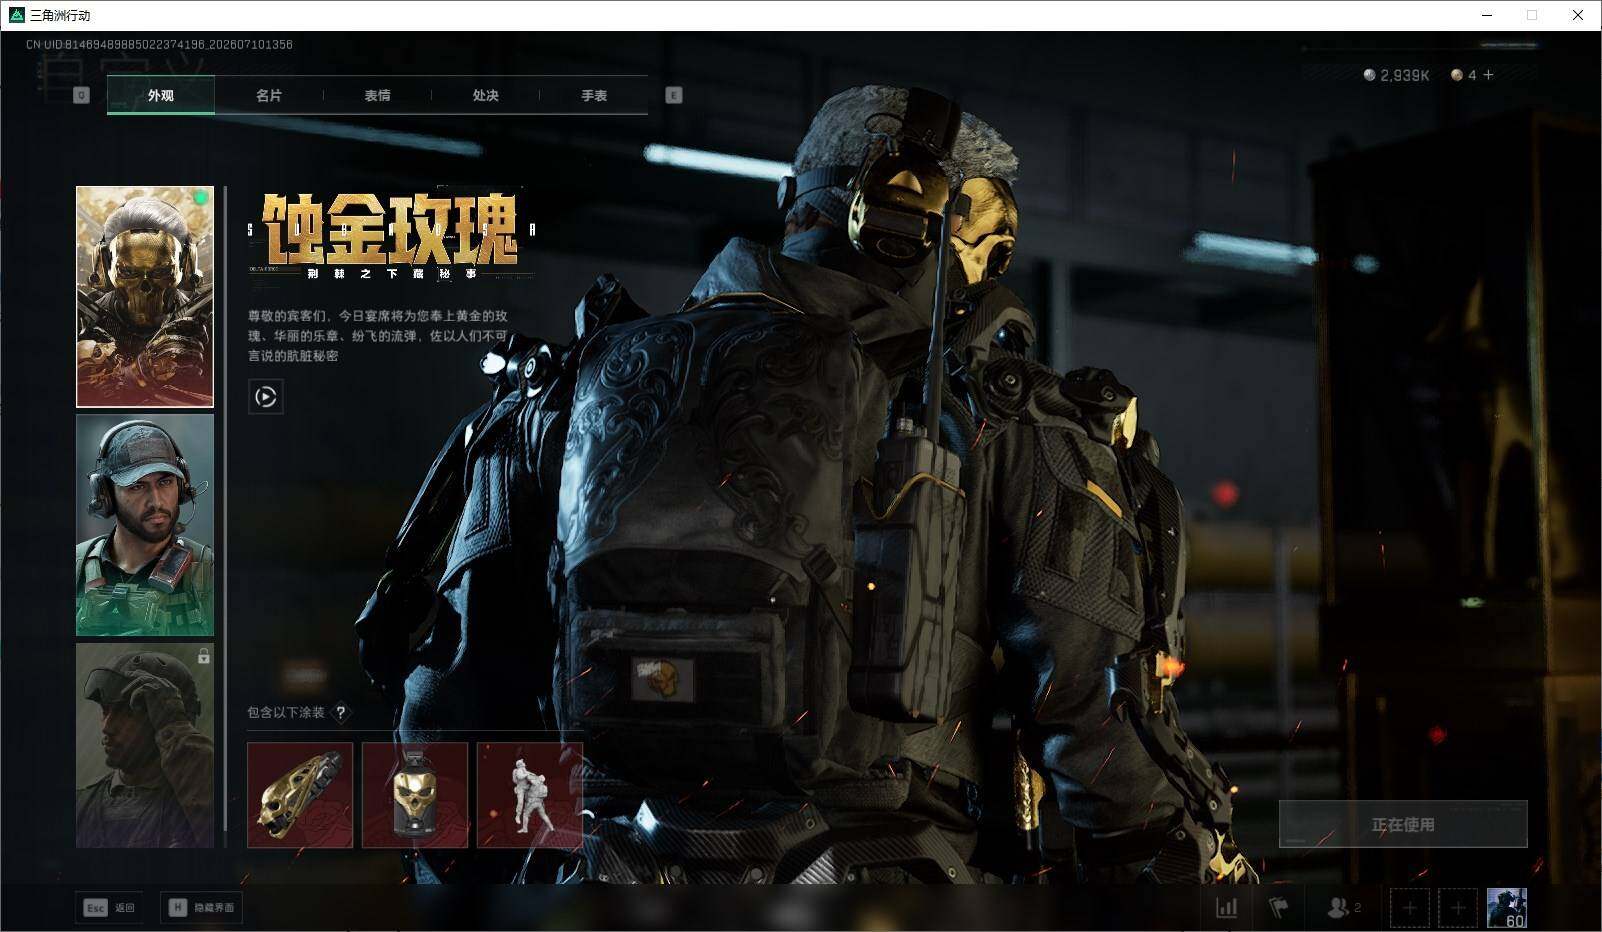Play the 蚀金玫瑰 skin preview video

coord(265,397)
